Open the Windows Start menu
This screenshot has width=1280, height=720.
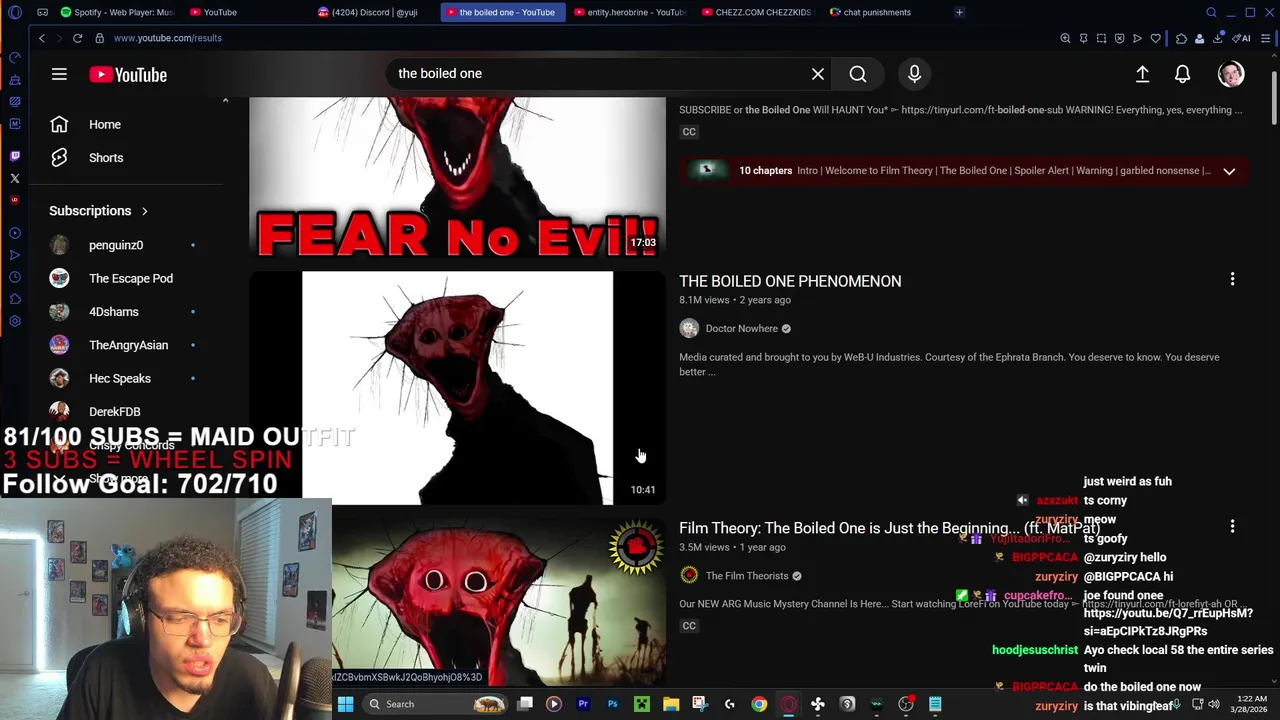345,704
